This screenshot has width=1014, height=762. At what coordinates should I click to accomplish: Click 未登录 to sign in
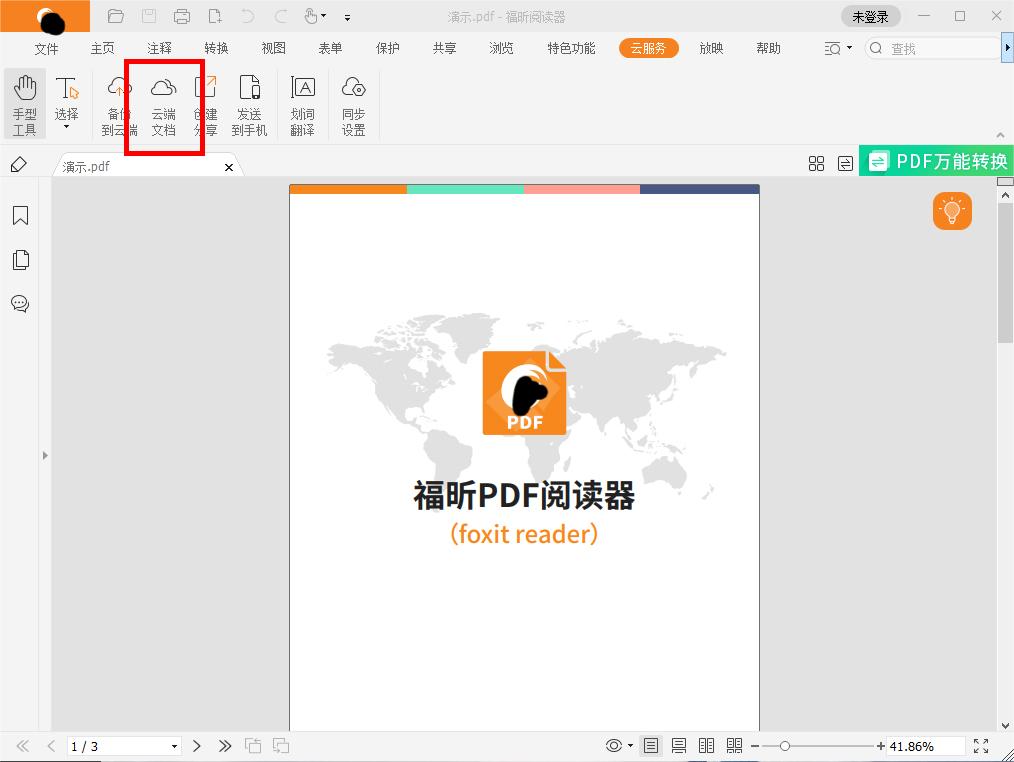872,16
